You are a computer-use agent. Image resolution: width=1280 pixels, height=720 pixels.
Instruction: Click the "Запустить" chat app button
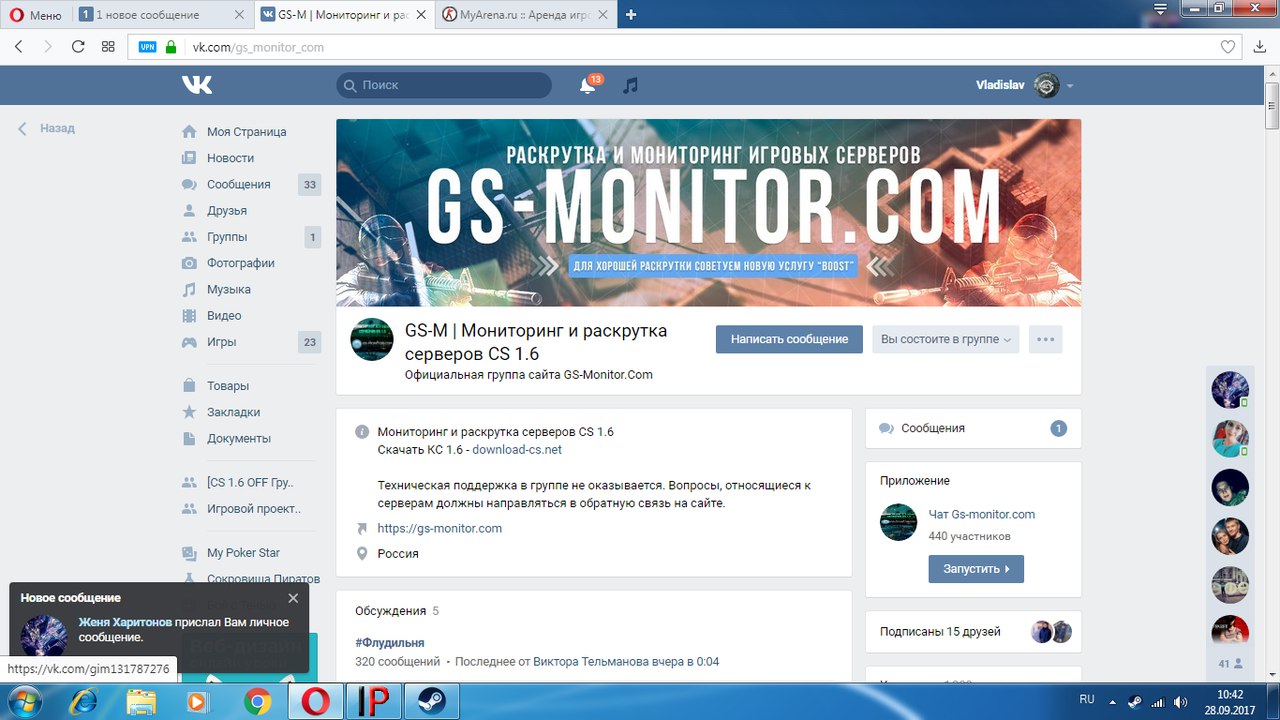[x=976, y=568]
